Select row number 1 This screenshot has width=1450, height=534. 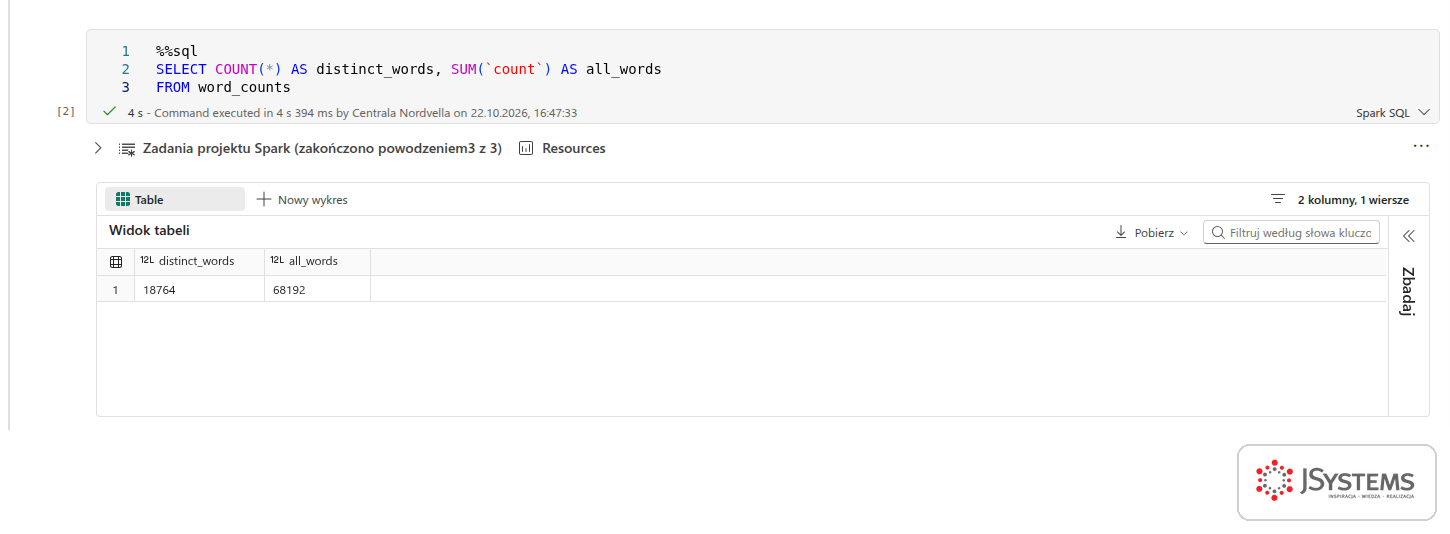(x=116, y=290)
